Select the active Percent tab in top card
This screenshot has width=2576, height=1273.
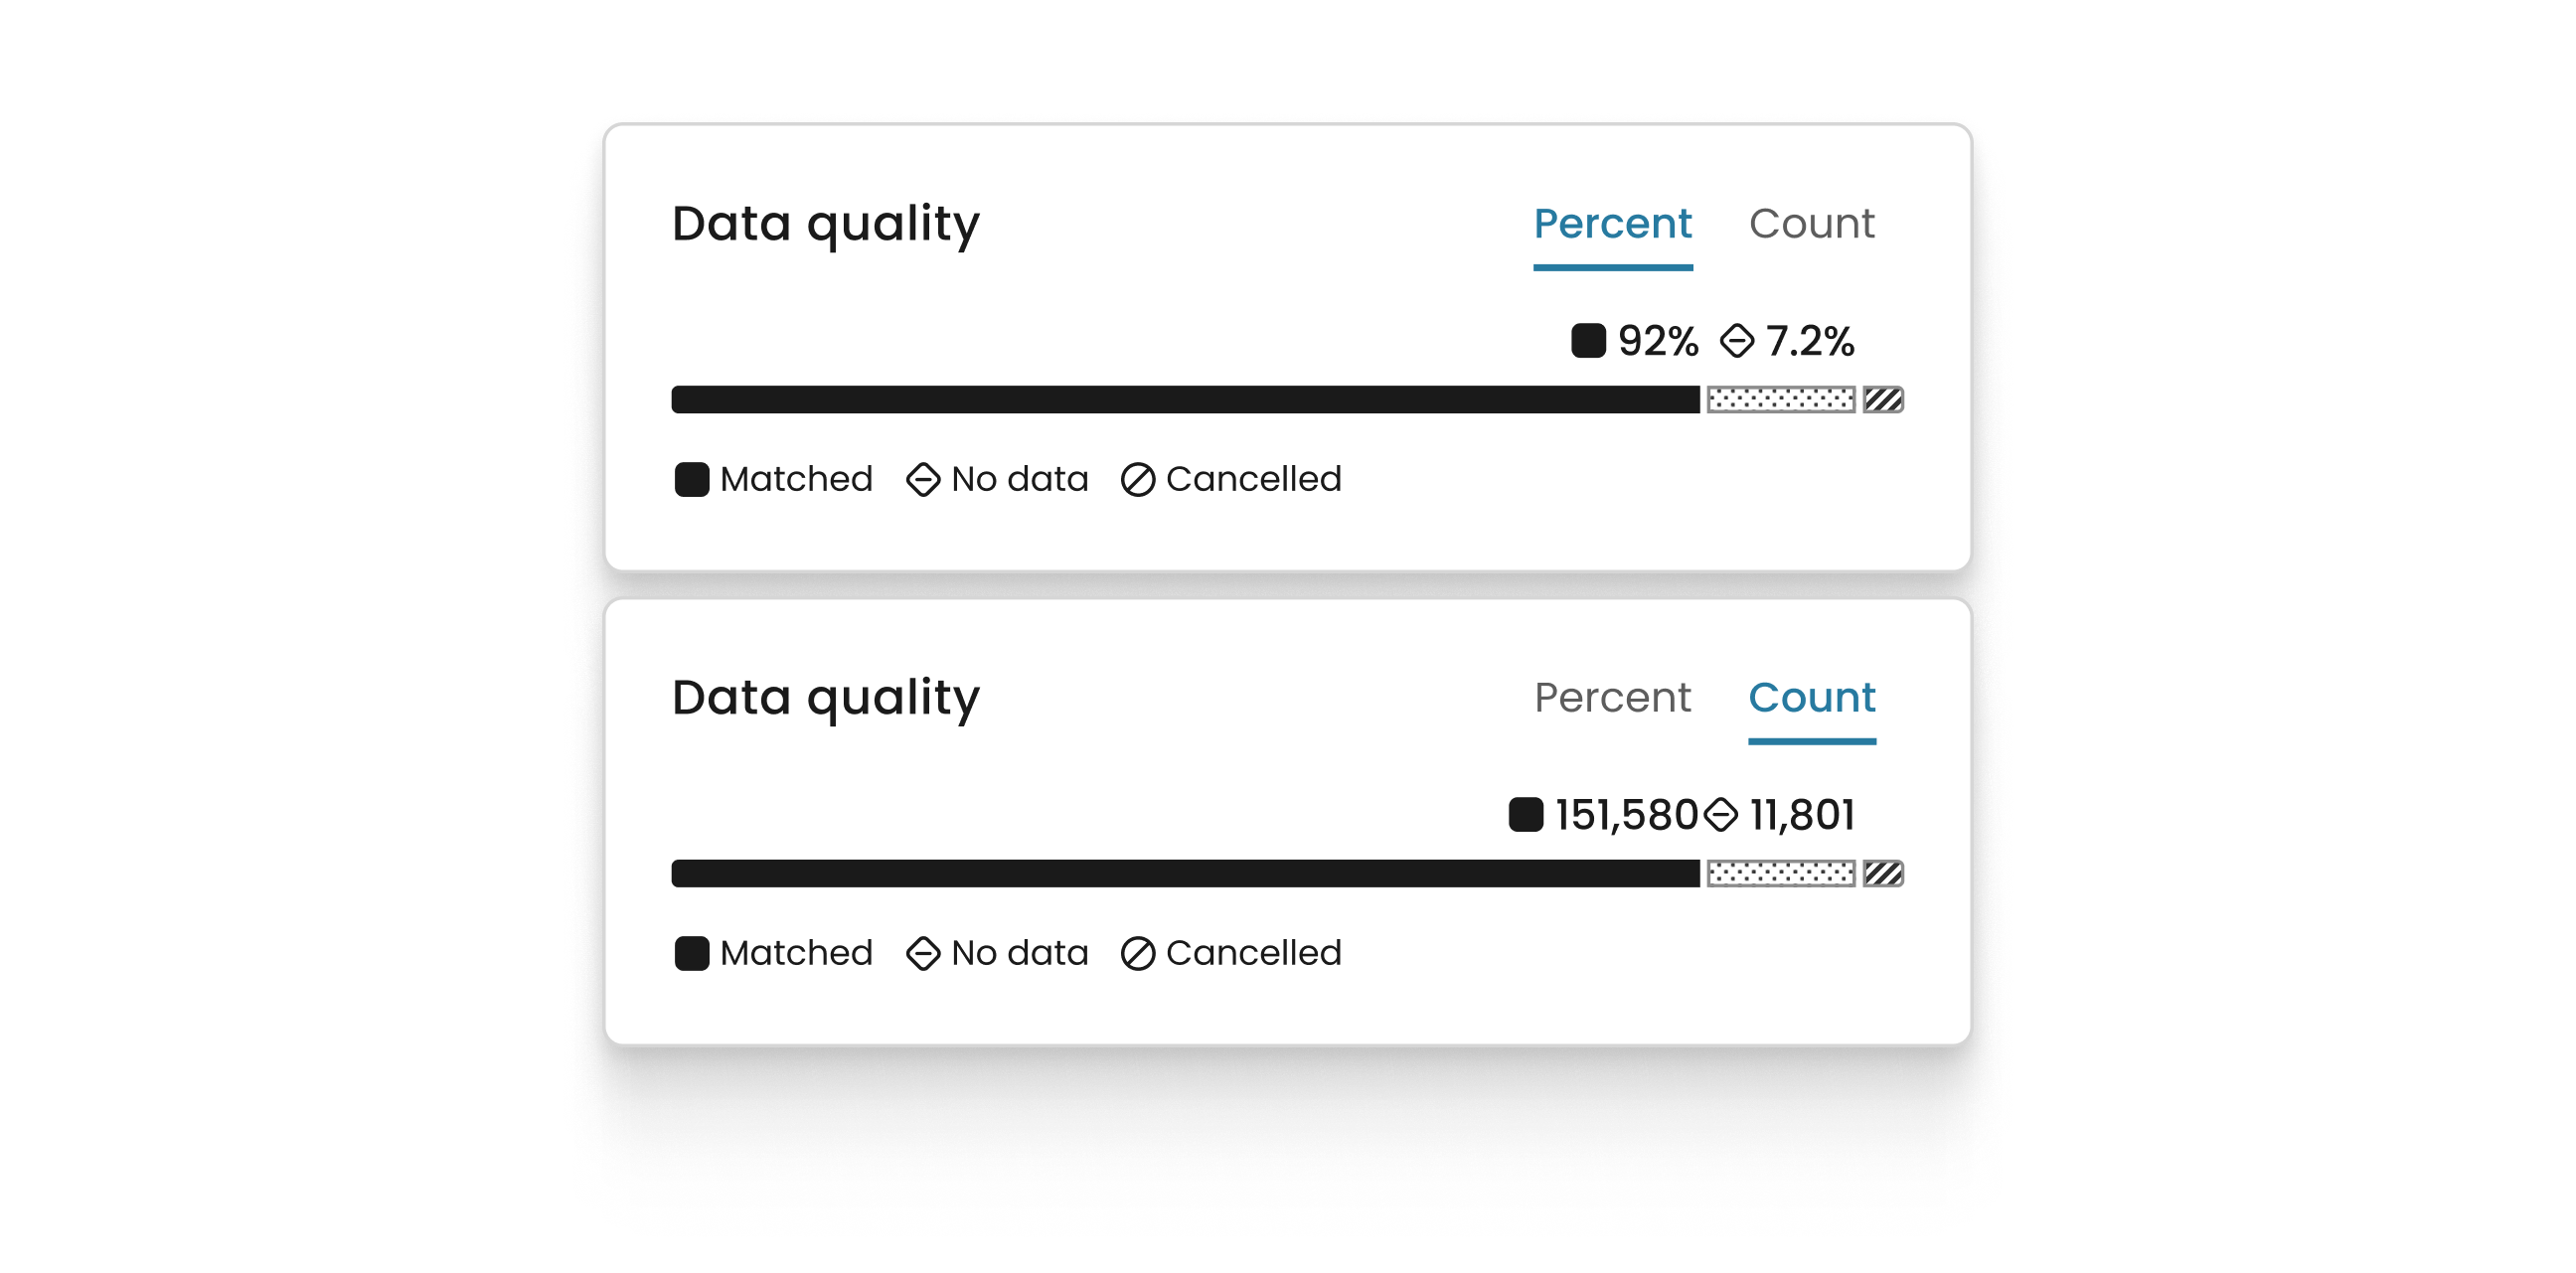(x=1612, y=224)
